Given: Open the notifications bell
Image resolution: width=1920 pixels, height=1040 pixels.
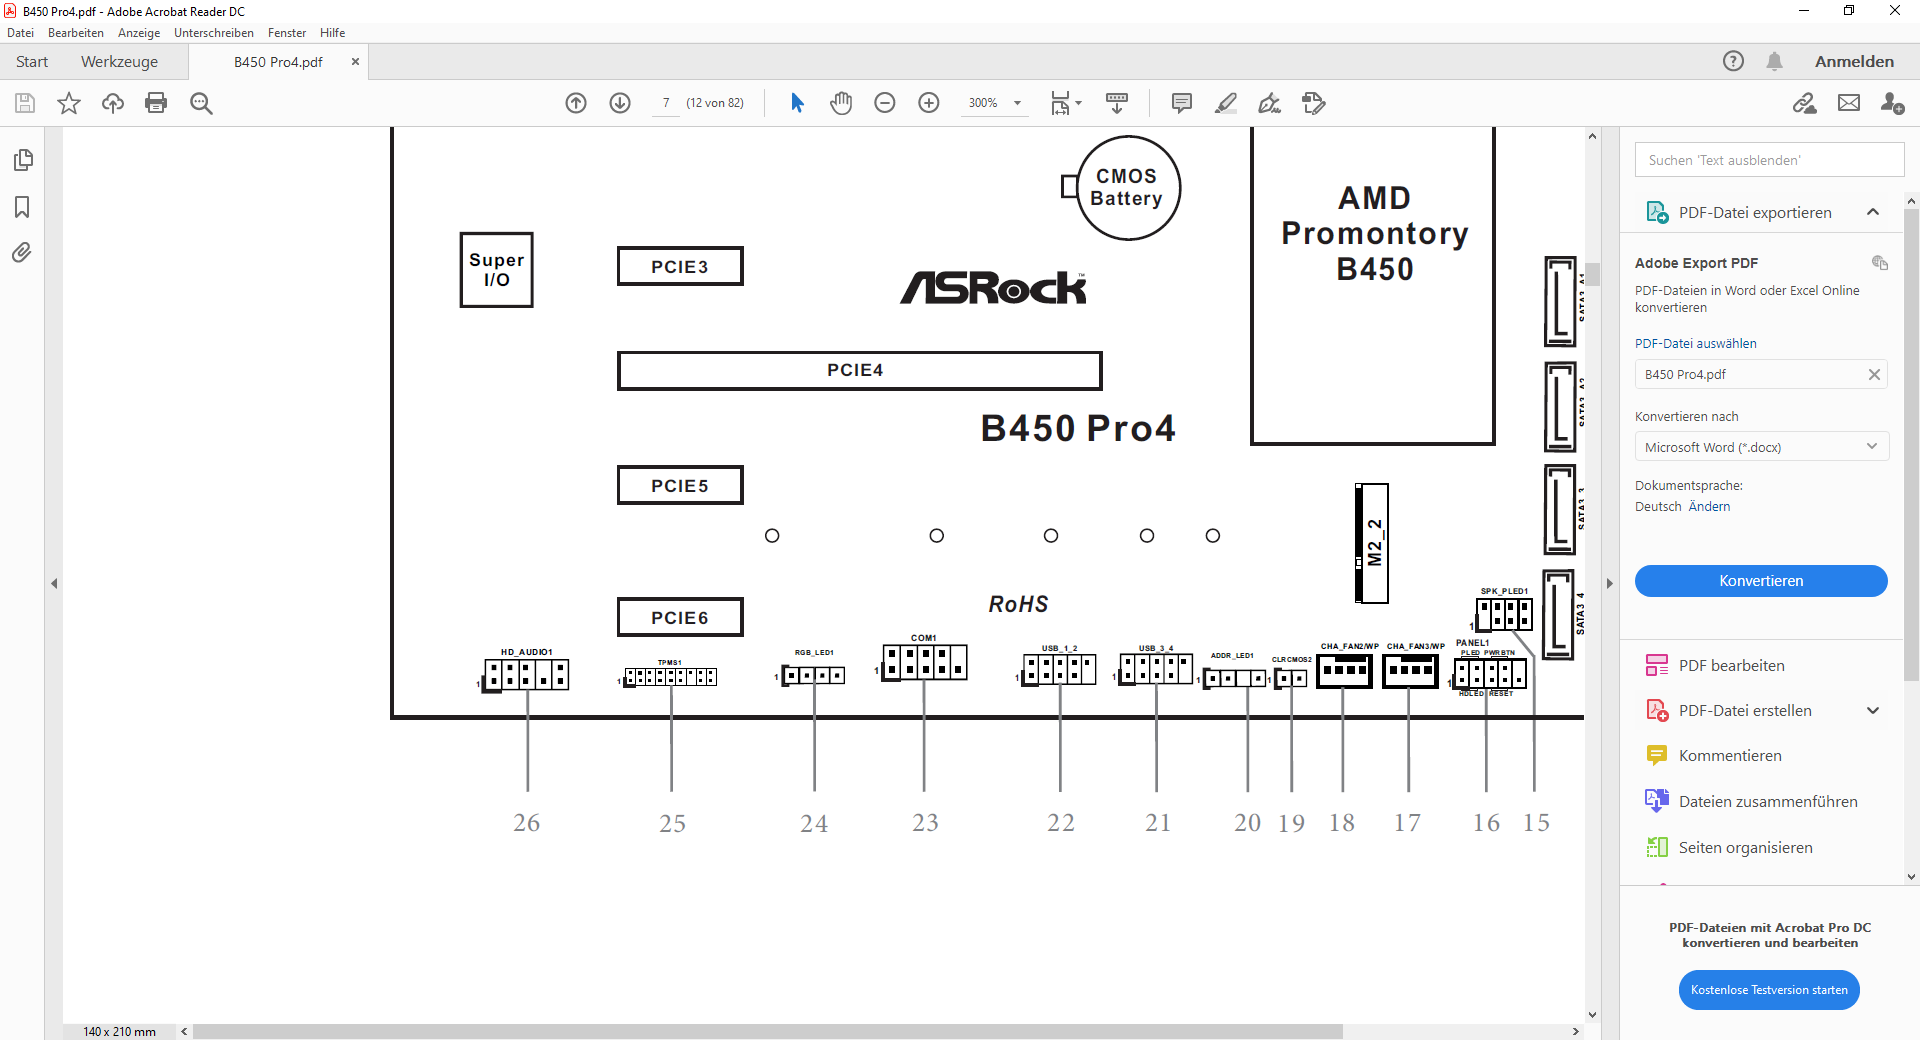Looking at the screenshot, I should 1774,61.
